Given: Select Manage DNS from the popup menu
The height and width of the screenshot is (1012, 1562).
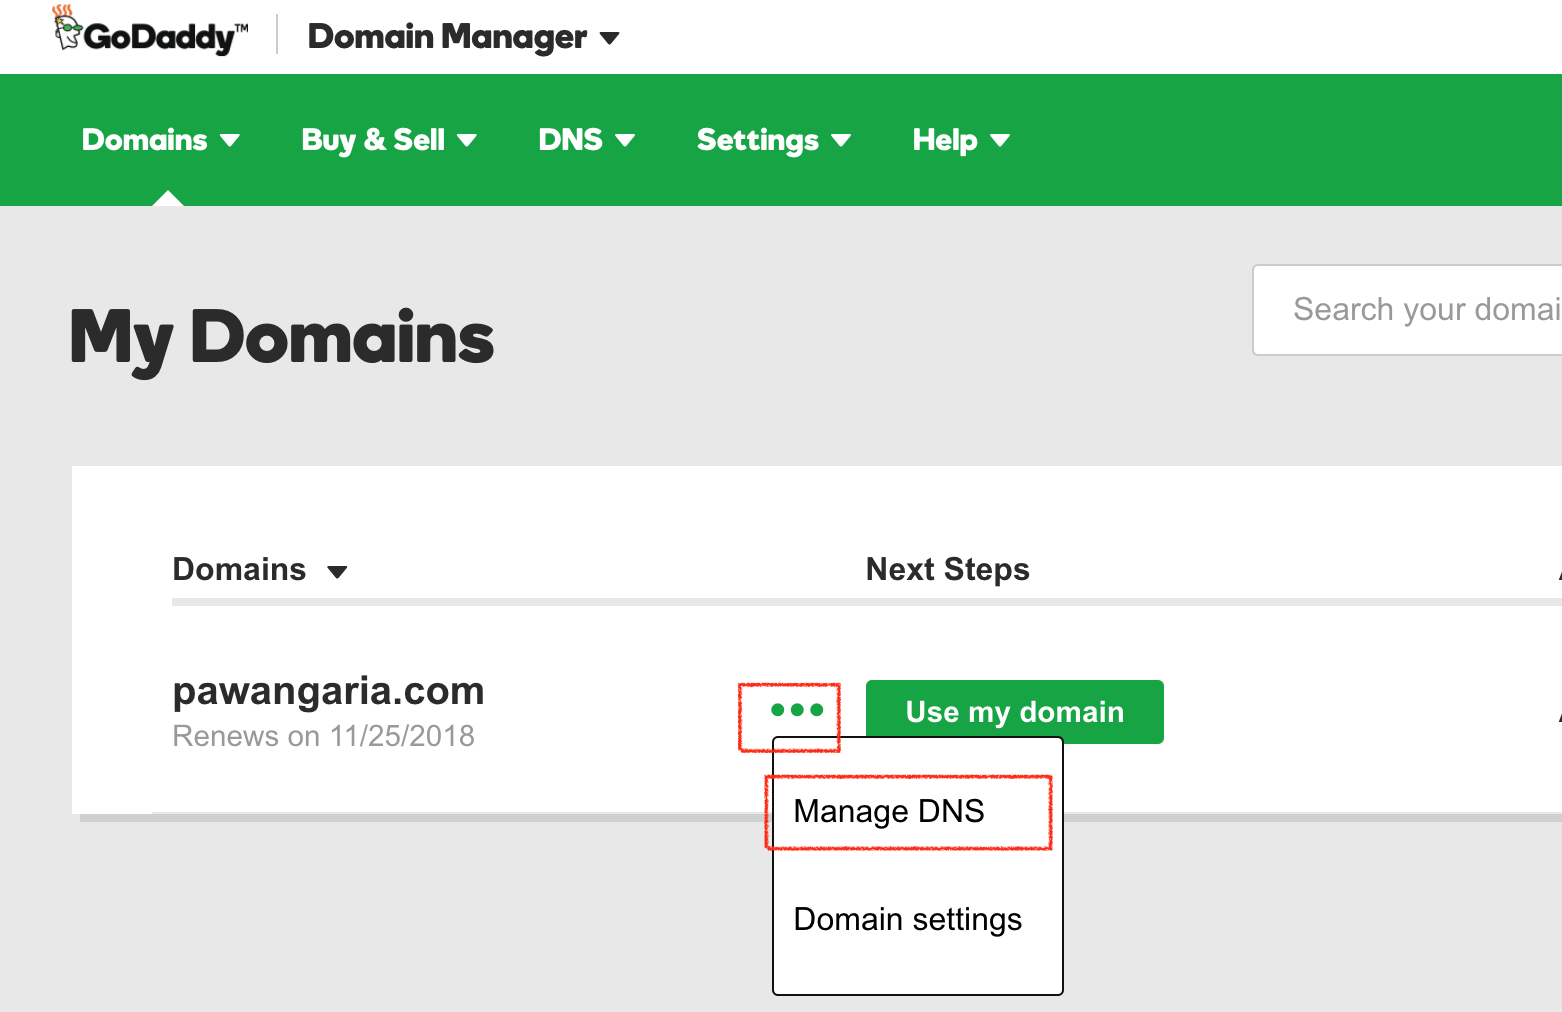Looking at the screenshot, I should click(x=889, y=811).
